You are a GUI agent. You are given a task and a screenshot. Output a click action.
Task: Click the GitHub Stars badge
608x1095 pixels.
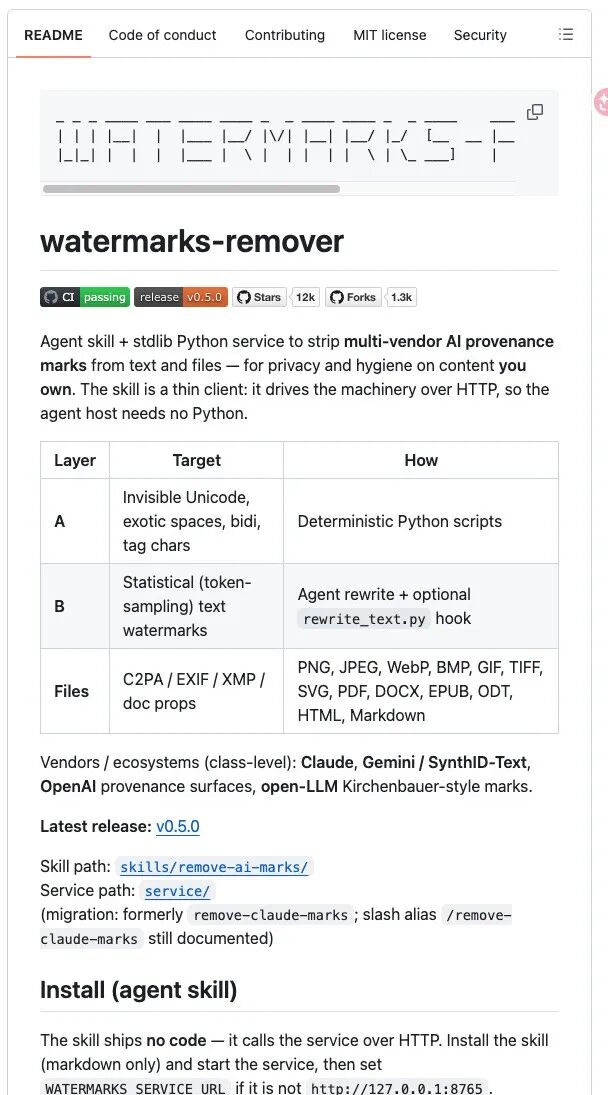pyautogui.click(x=259, y=297)
